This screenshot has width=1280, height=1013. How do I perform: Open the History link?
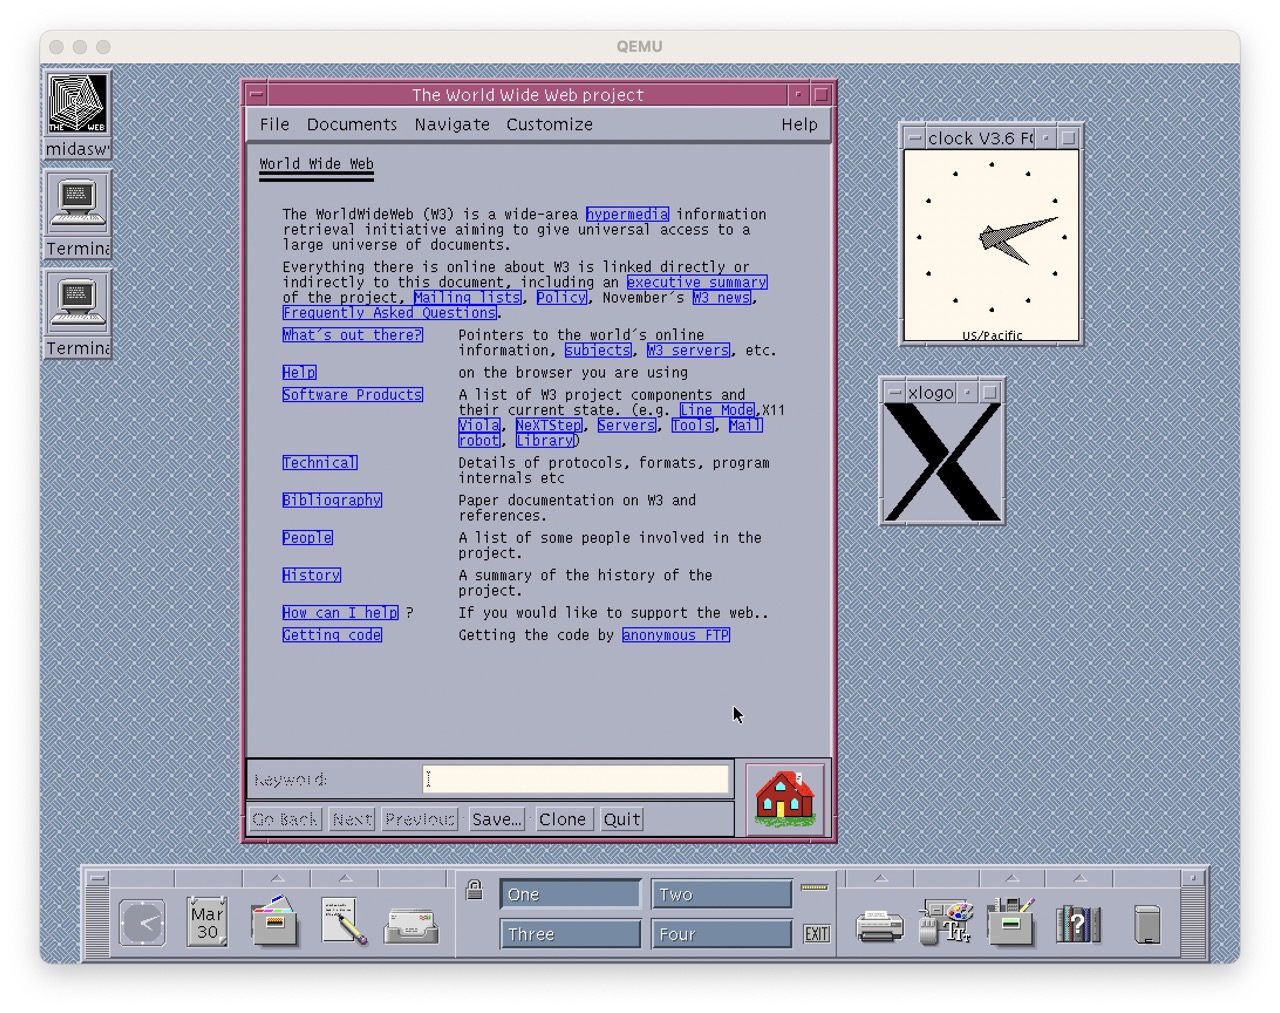click(311, 575)
